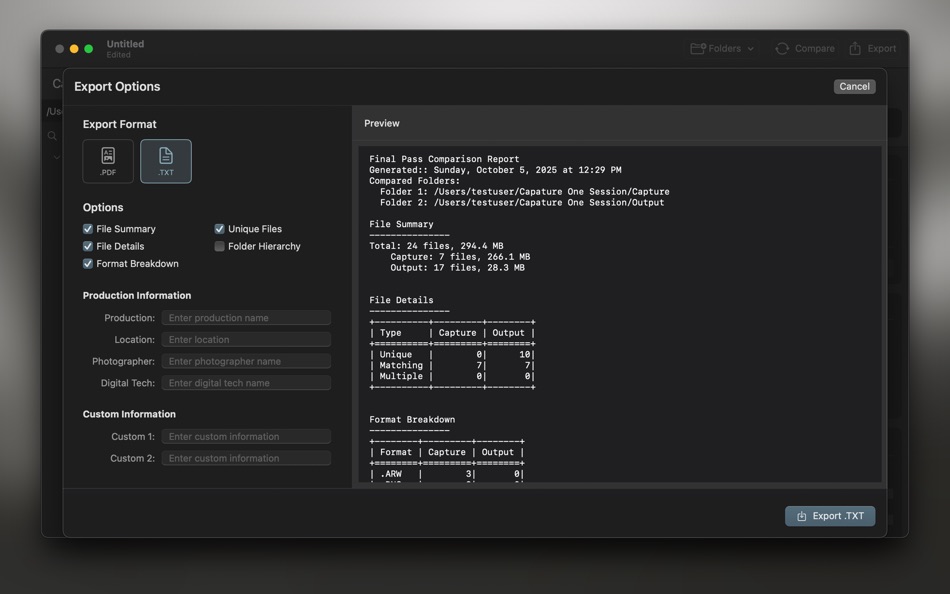Viewport: 950px width, 594px height.
Task: Uncheck the Format Breakdown option
Action: [x=88, y=263]
